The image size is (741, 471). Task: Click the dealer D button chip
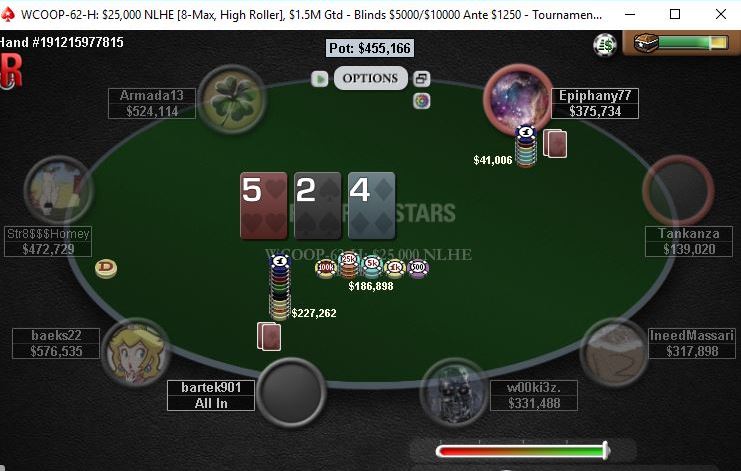[x=106, y=268]
